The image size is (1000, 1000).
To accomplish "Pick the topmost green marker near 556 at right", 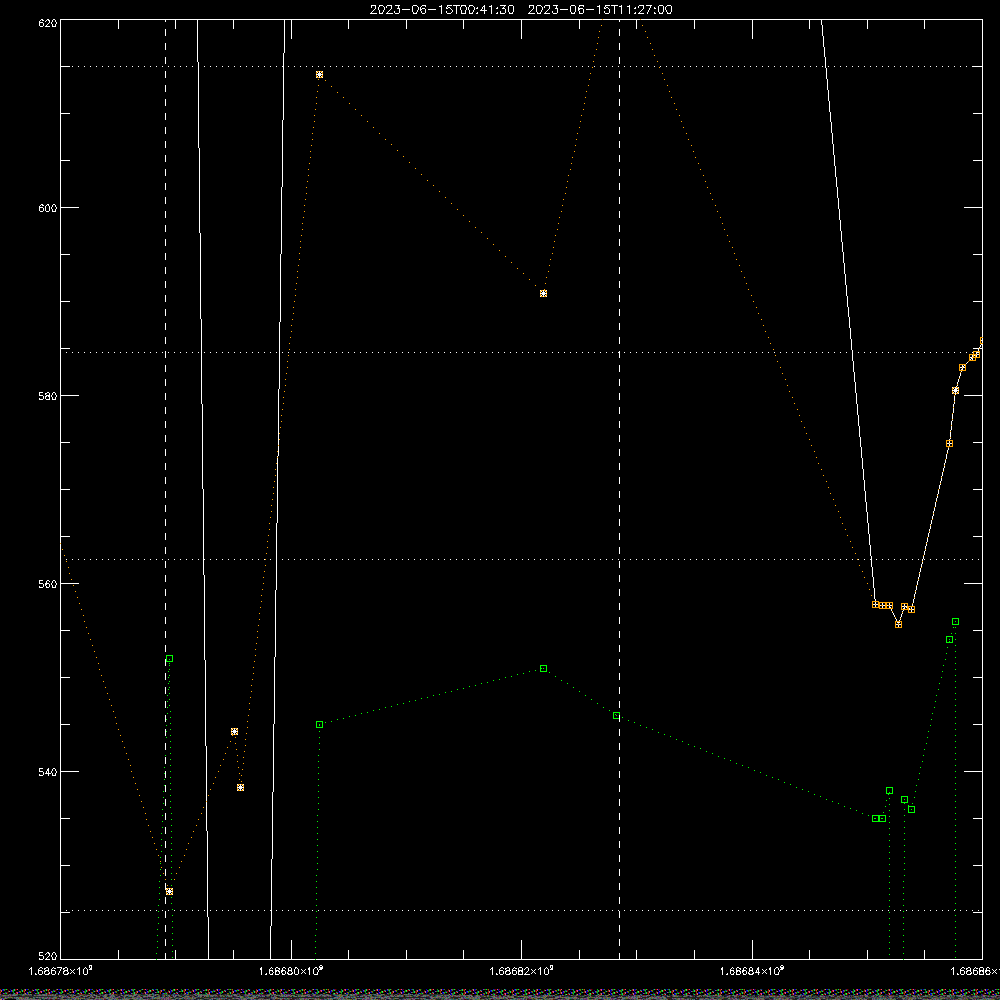I will point(955,621).
